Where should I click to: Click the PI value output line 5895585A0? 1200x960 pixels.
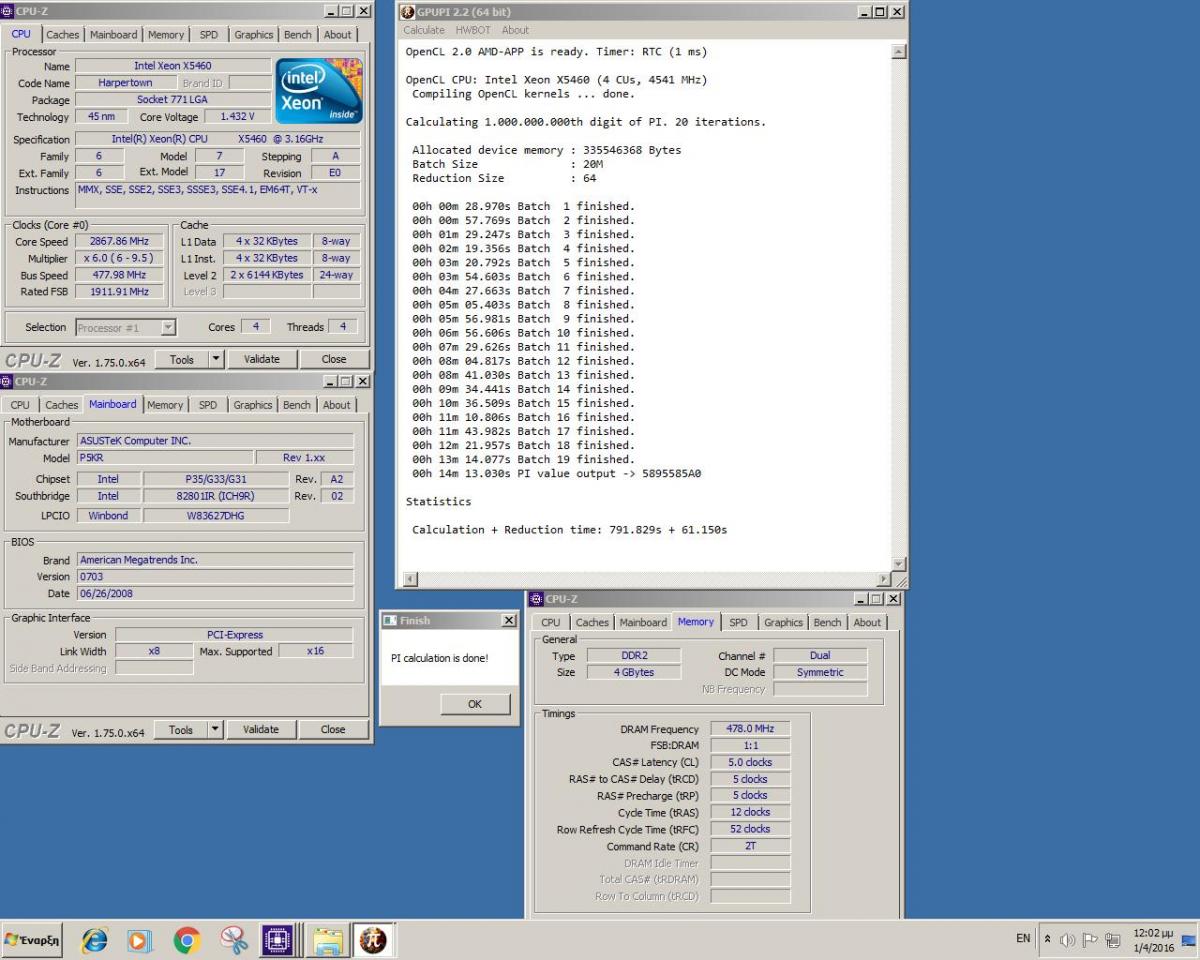pyautogui.click(x=557, y=473)
